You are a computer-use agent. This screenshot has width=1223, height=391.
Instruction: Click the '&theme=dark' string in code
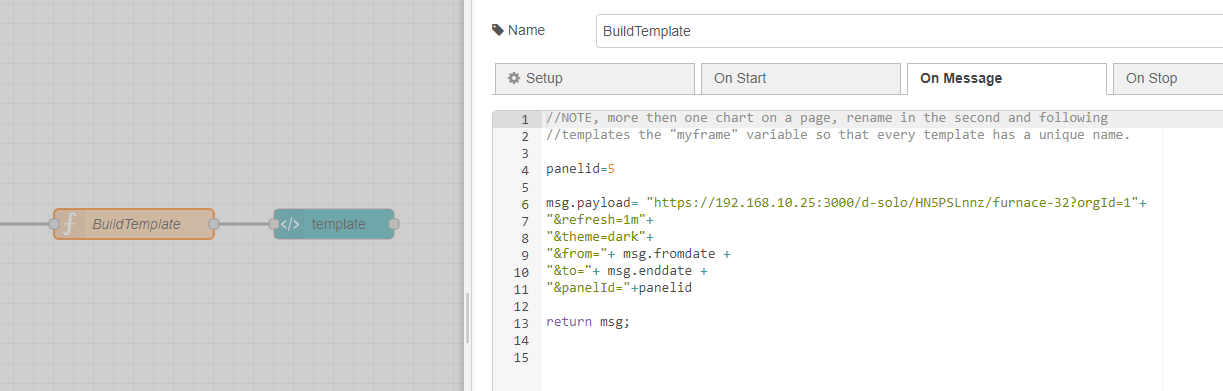coord(595,237)
